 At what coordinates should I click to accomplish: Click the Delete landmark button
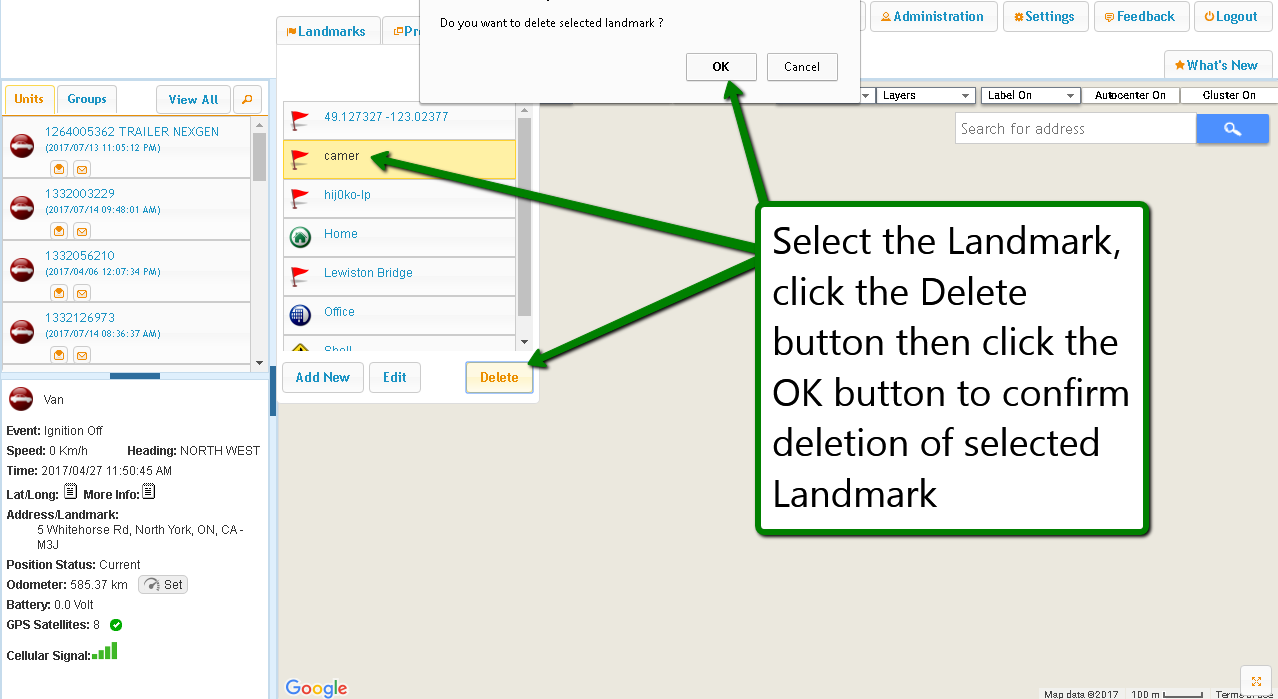click(499, 378)
